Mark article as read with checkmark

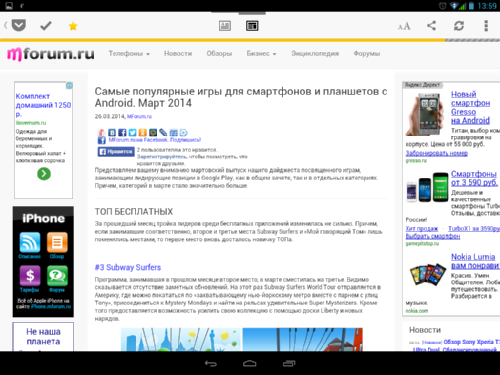tap(46, 26)
